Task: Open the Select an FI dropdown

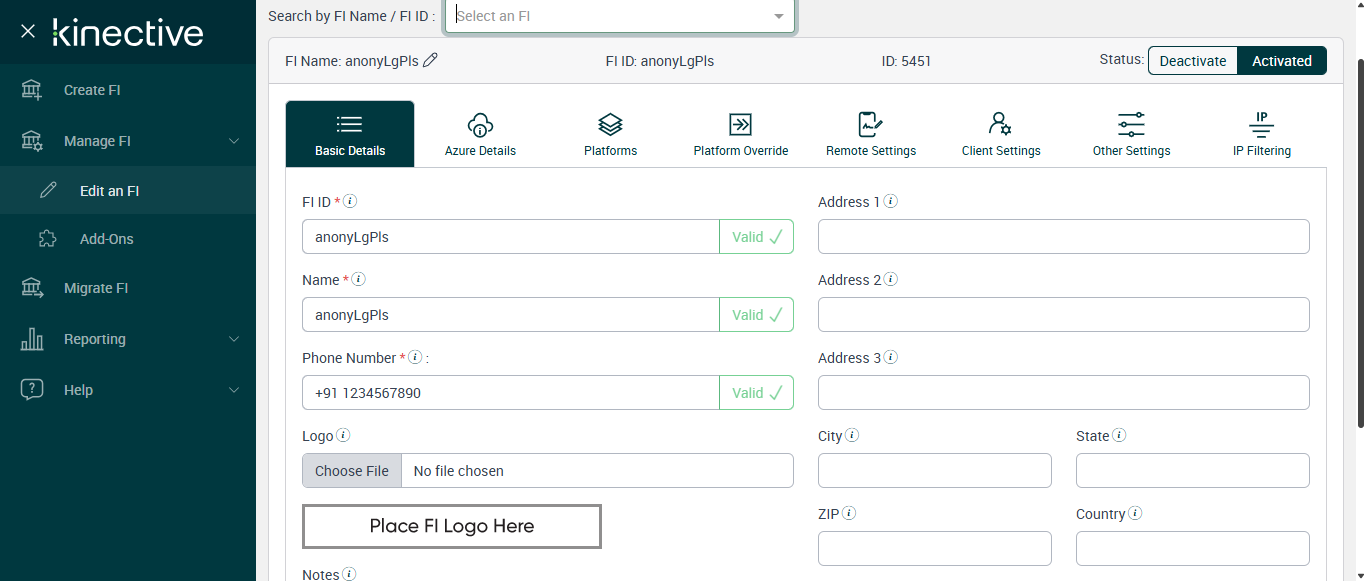Action: pos(620,16)
